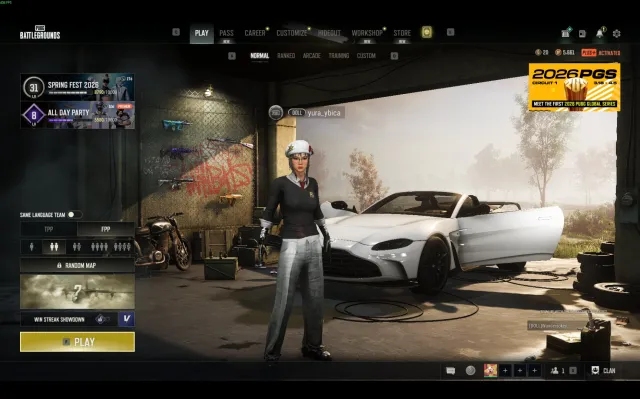The height and width of the screenshot is (399, 640).
Task: Click the Win Streak Showdown emblem icon
Action: [x=101, y=319]
